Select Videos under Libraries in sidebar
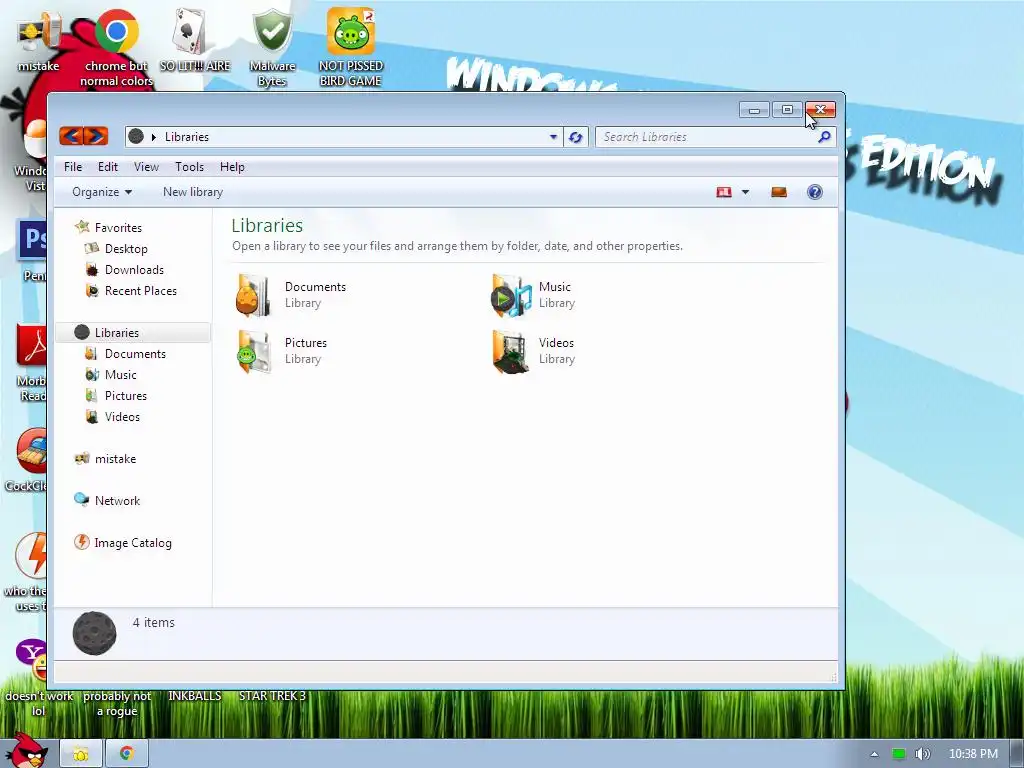This screenshot has height=768, width=1024. pyautogui.click(x=122, y=416)
